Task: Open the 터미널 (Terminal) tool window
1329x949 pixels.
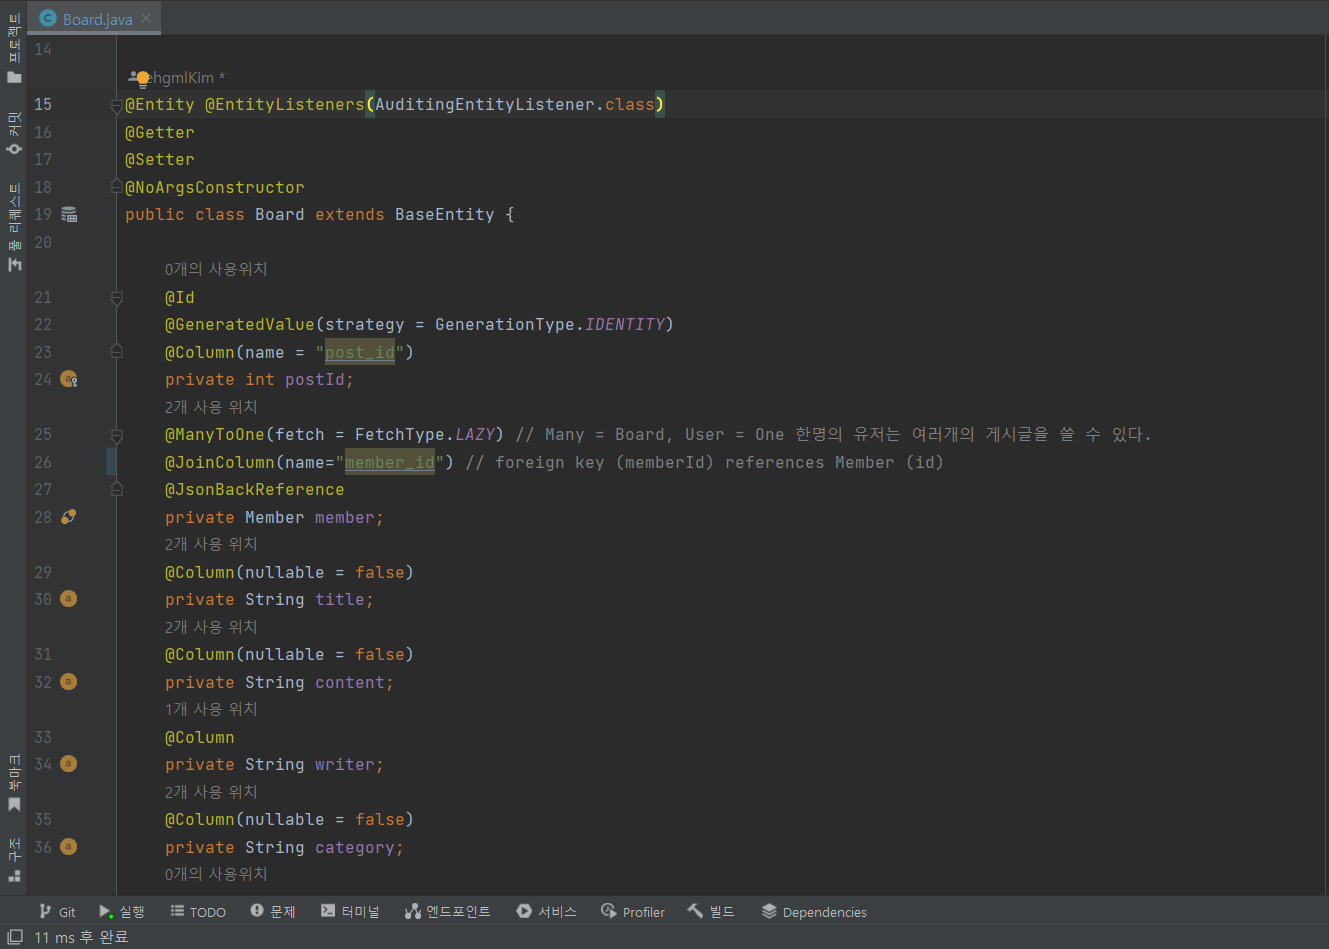Action: click(x=350, y=912)
